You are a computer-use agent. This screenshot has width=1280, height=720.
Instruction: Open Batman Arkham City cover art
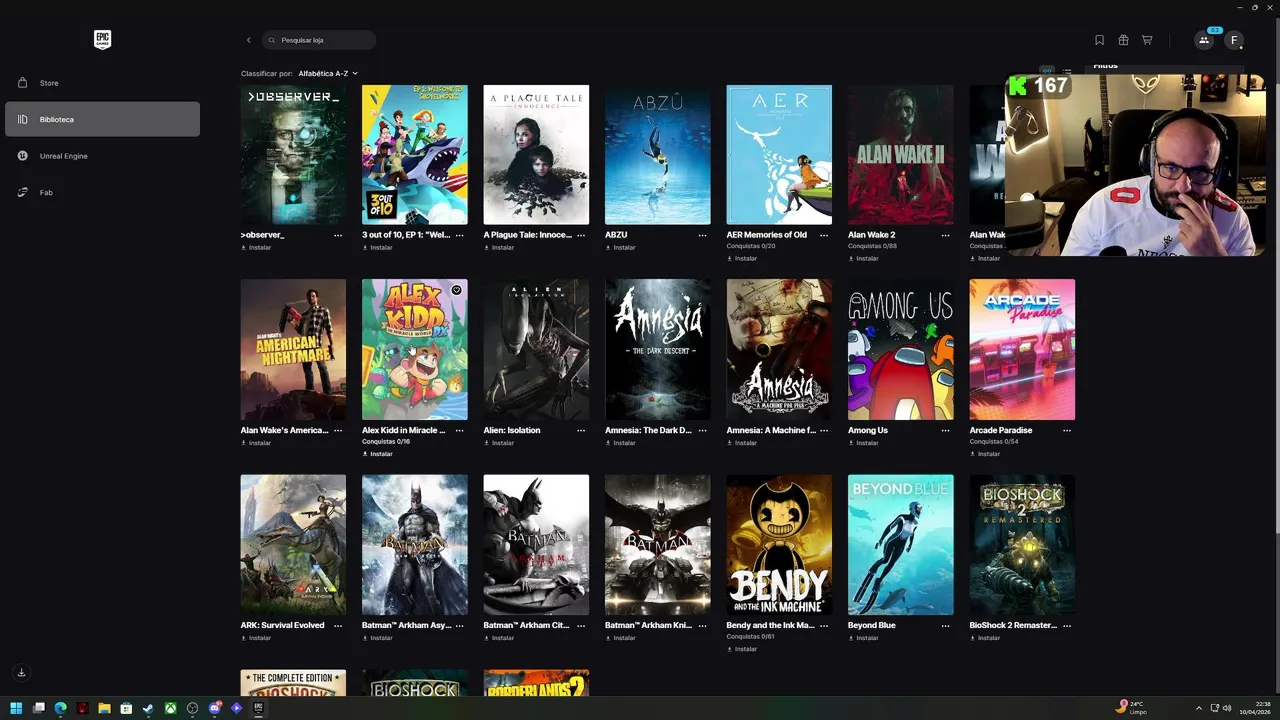(536, 545)
